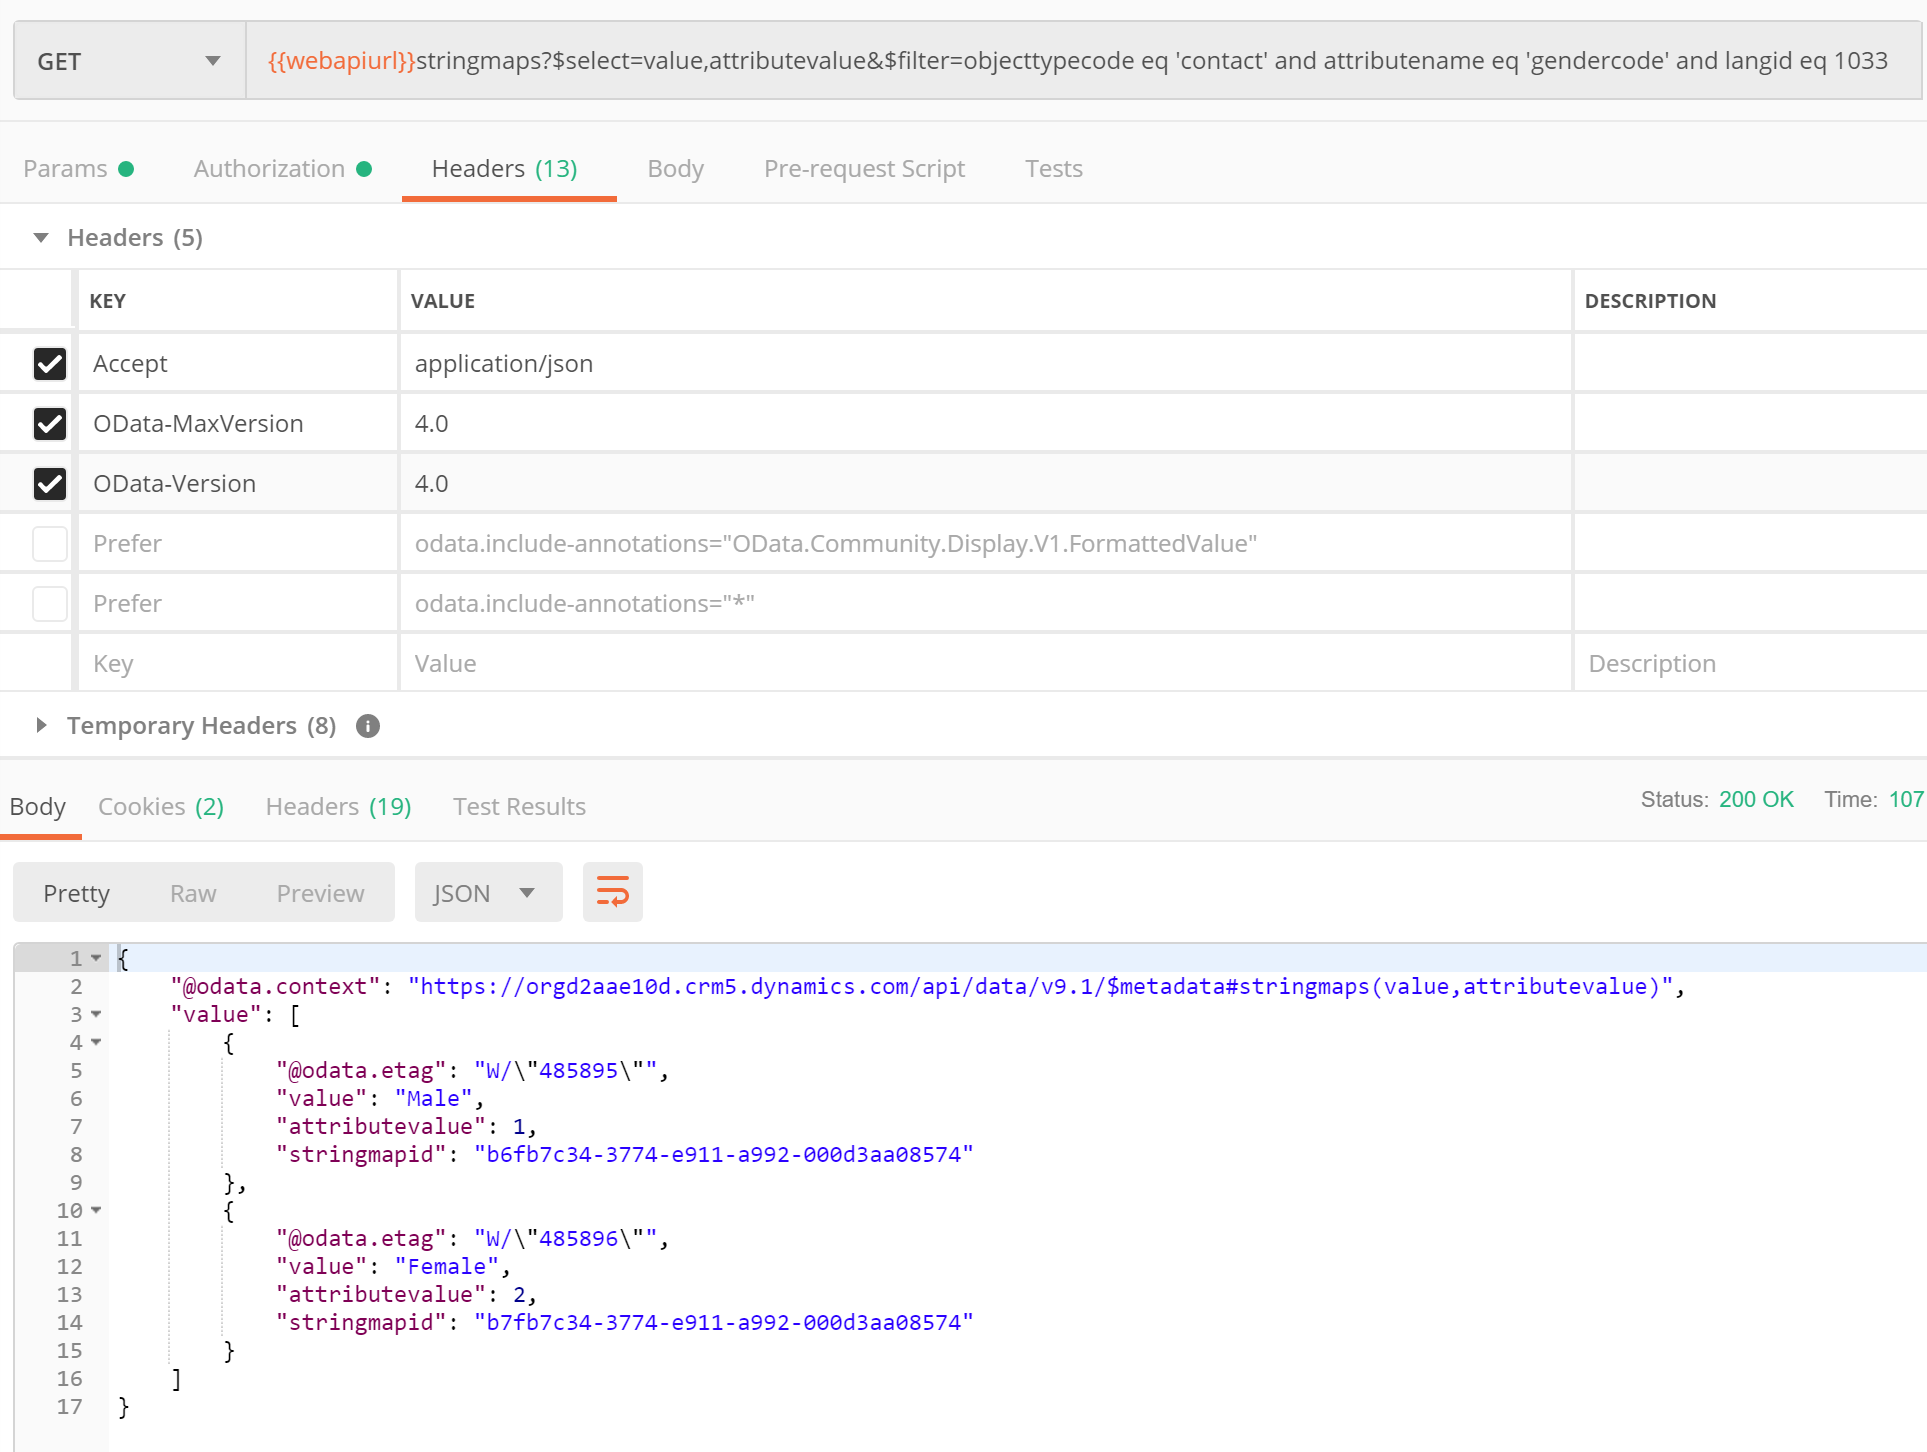Click the empty Description input field
Viewport: 1927px width, 1452px height.
(1750, 663)
